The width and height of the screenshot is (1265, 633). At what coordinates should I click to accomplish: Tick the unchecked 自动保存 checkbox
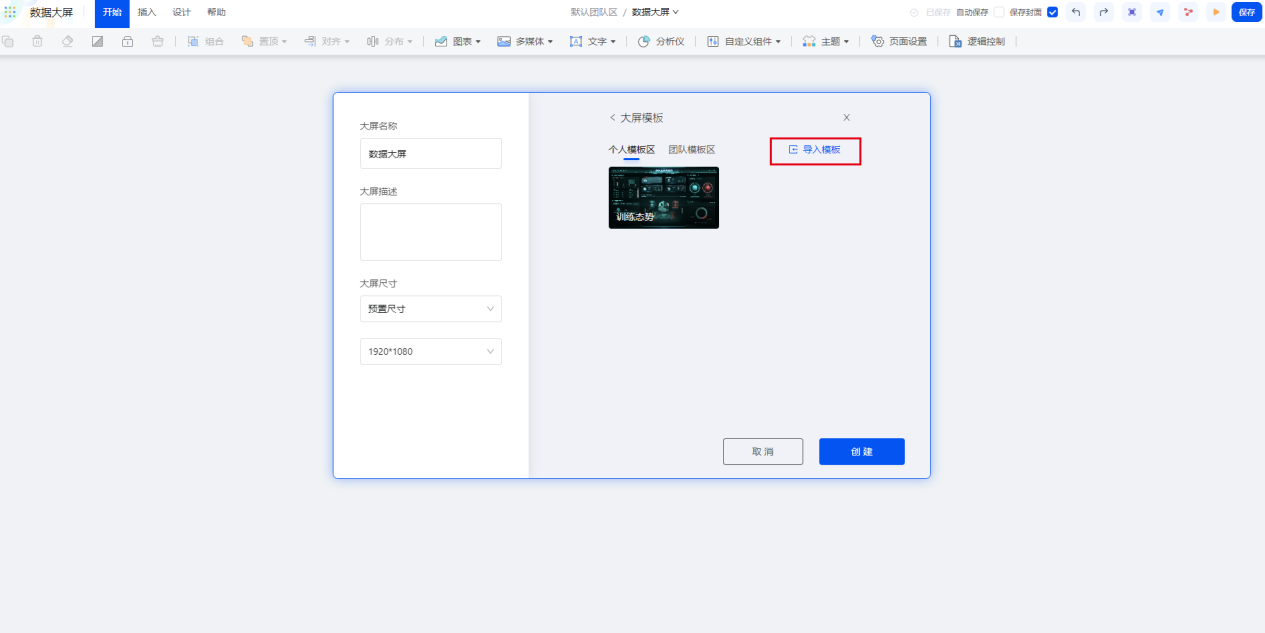998,12
